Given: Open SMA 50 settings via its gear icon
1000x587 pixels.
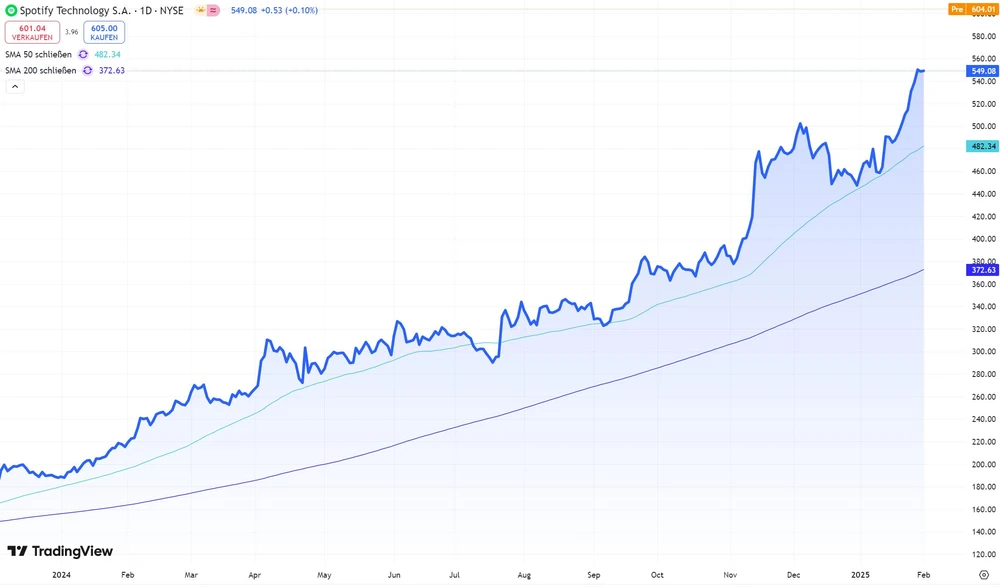Looking at the screenshot, I should (x=83, y=55).
